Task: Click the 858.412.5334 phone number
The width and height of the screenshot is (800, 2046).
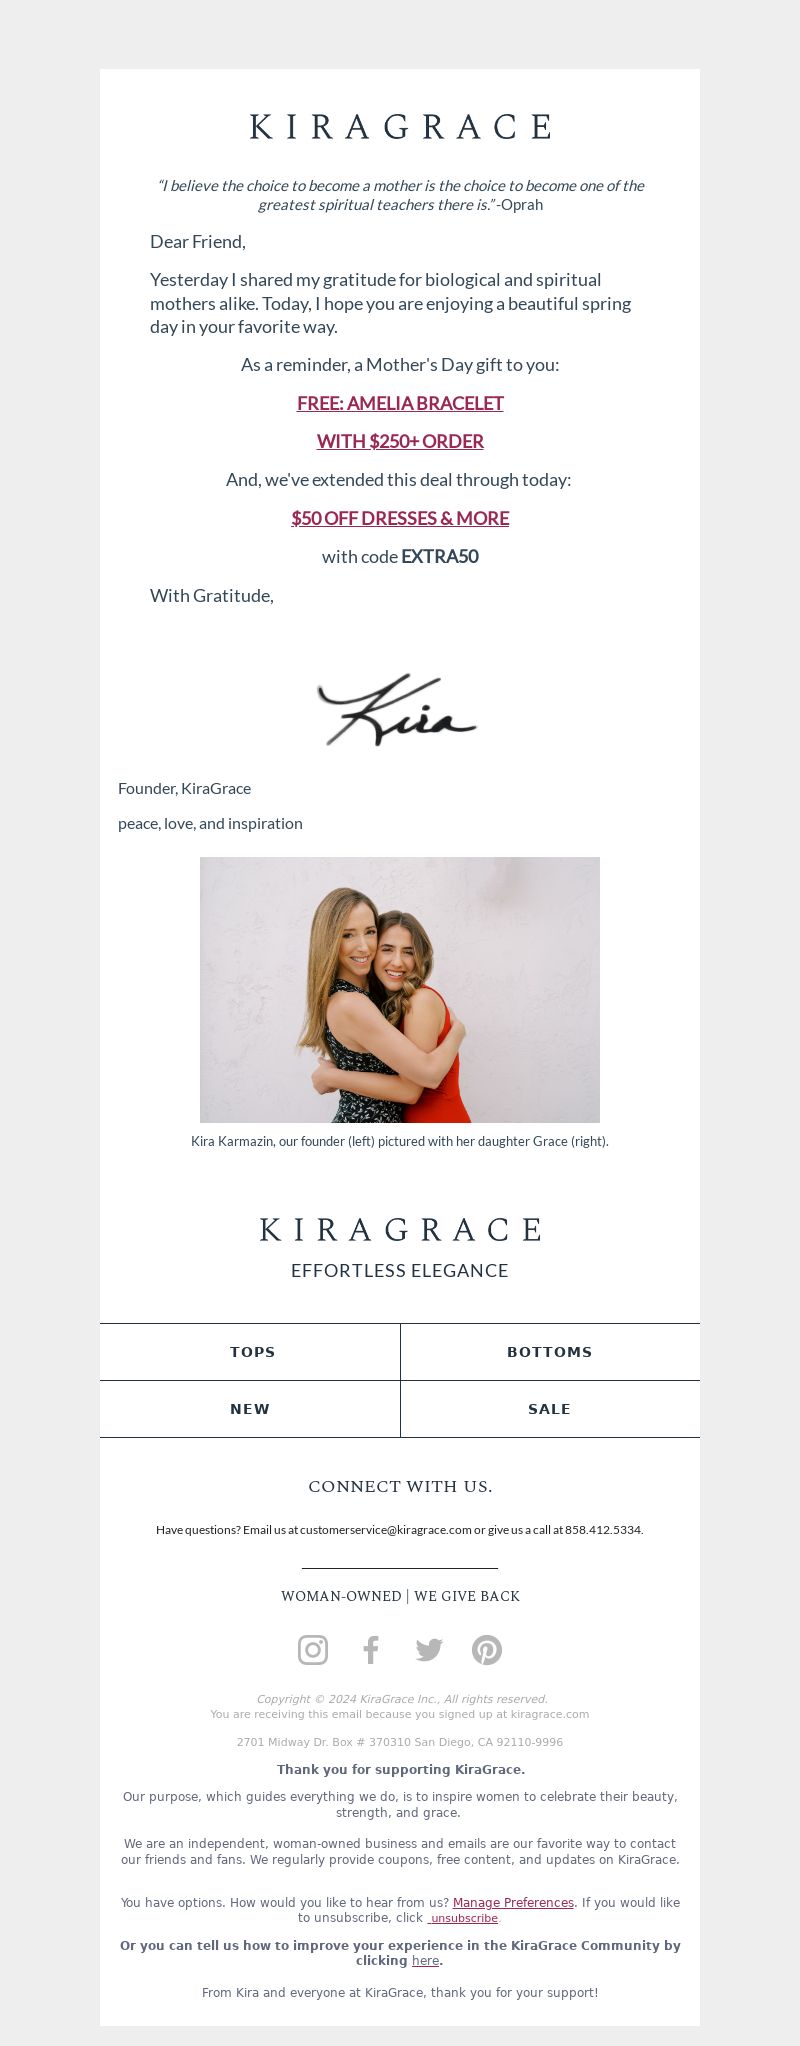Action: pyautogui.click(x=603, y=1530)
